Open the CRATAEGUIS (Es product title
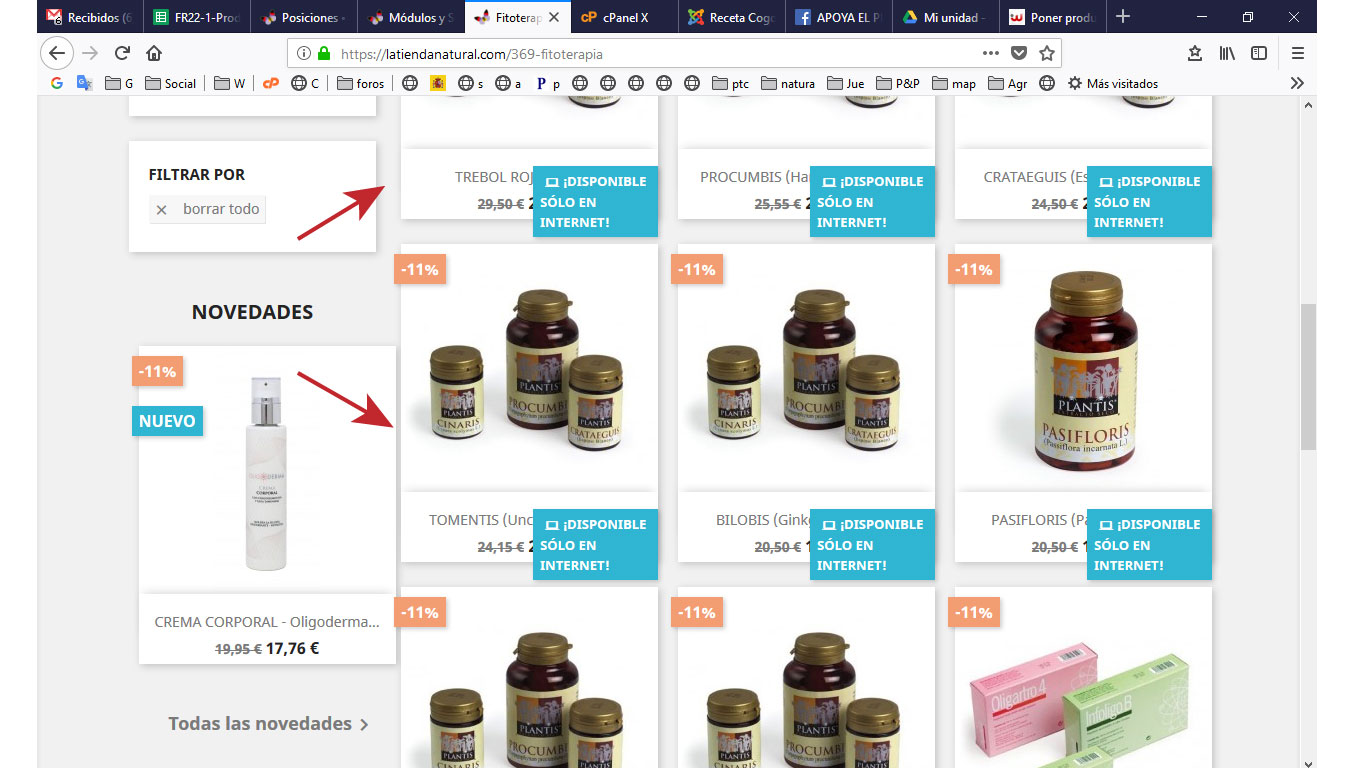 [1035, 177]
